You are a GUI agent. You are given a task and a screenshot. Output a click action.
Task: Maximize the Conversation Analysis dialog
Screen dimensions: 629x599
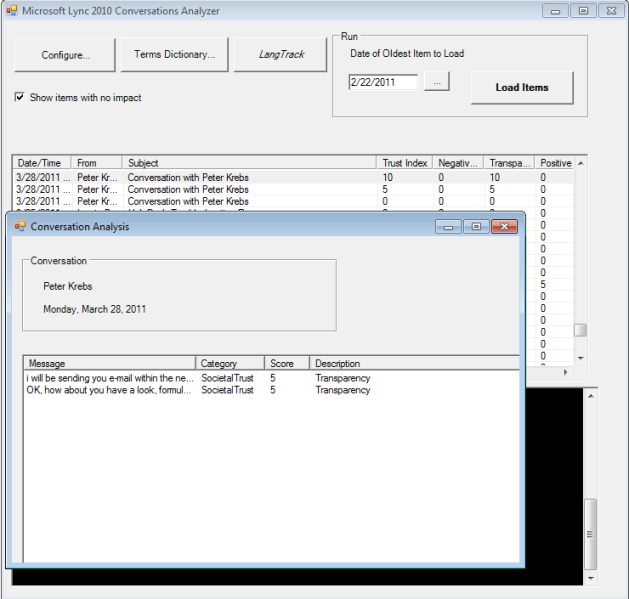coord(476,227)
